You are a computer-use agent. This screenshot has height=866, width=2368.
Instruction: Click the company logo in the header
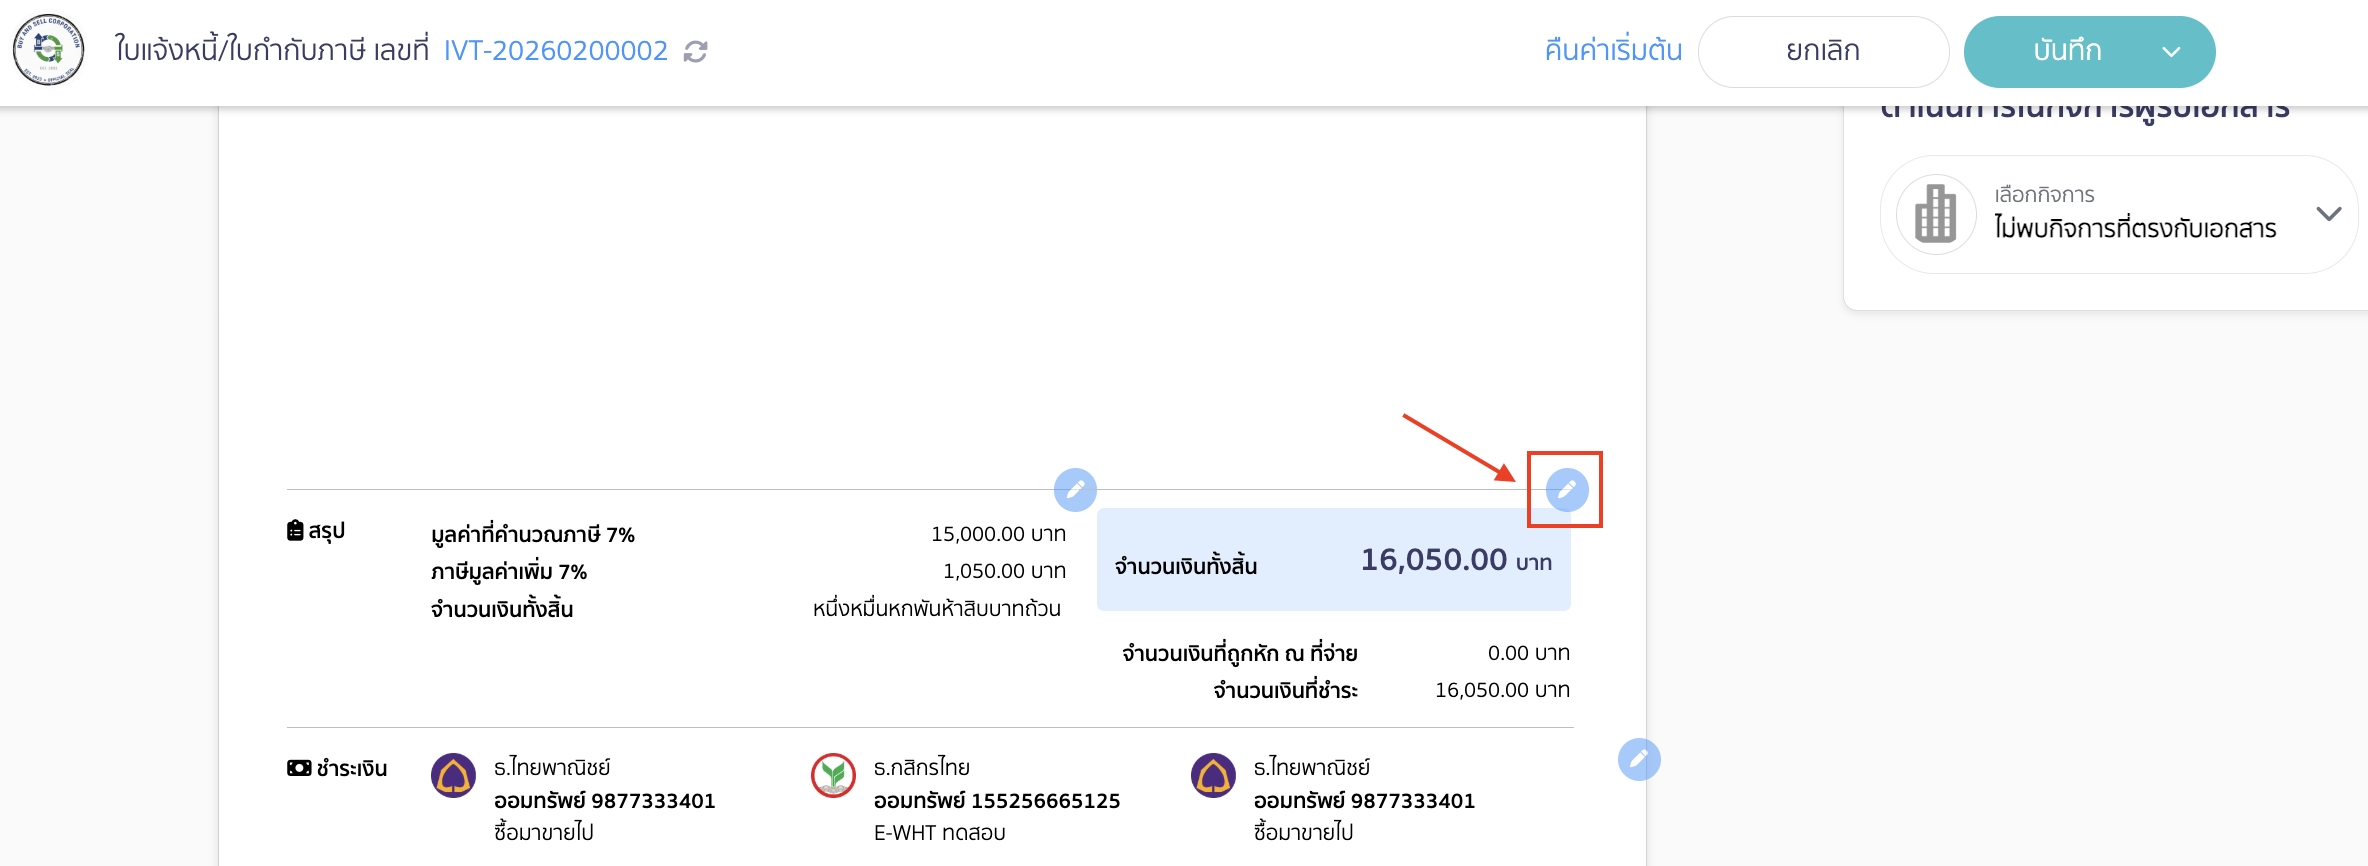tap(48, 50)
